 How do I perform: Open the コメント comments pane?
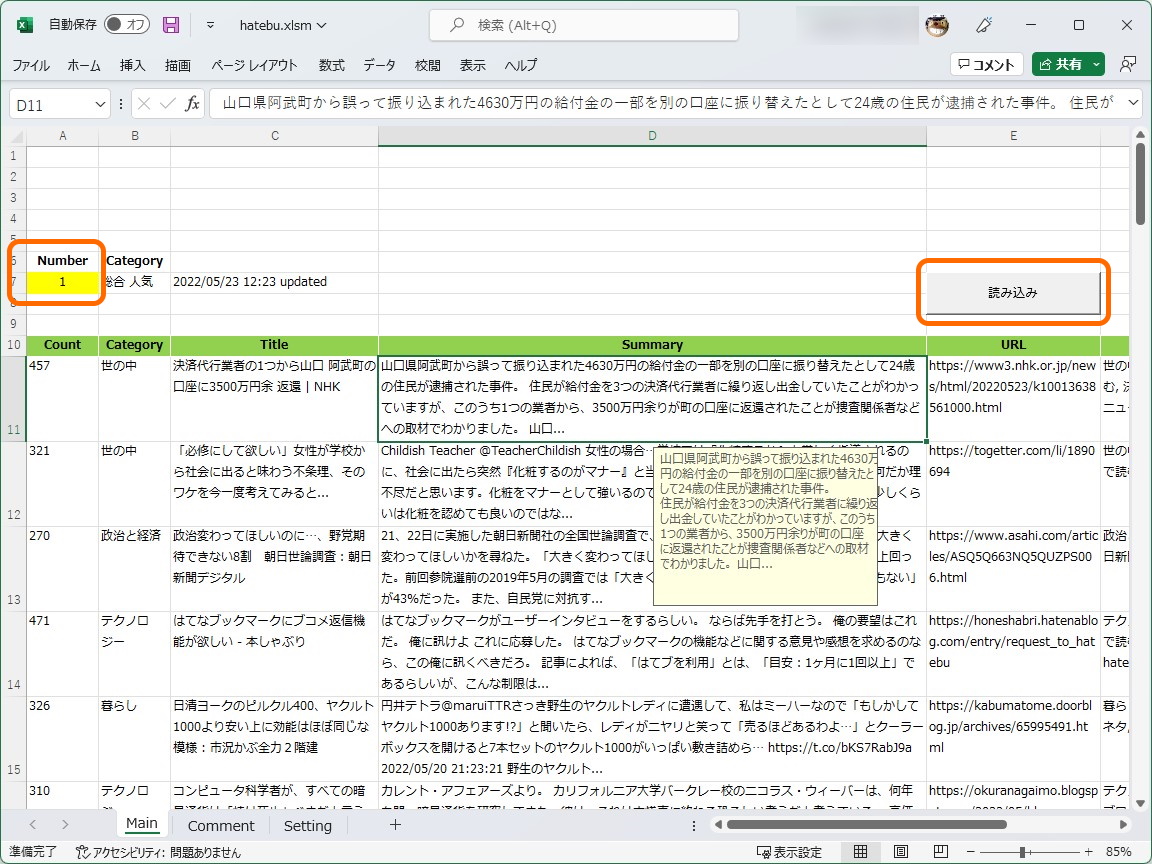tap(986, 63)
